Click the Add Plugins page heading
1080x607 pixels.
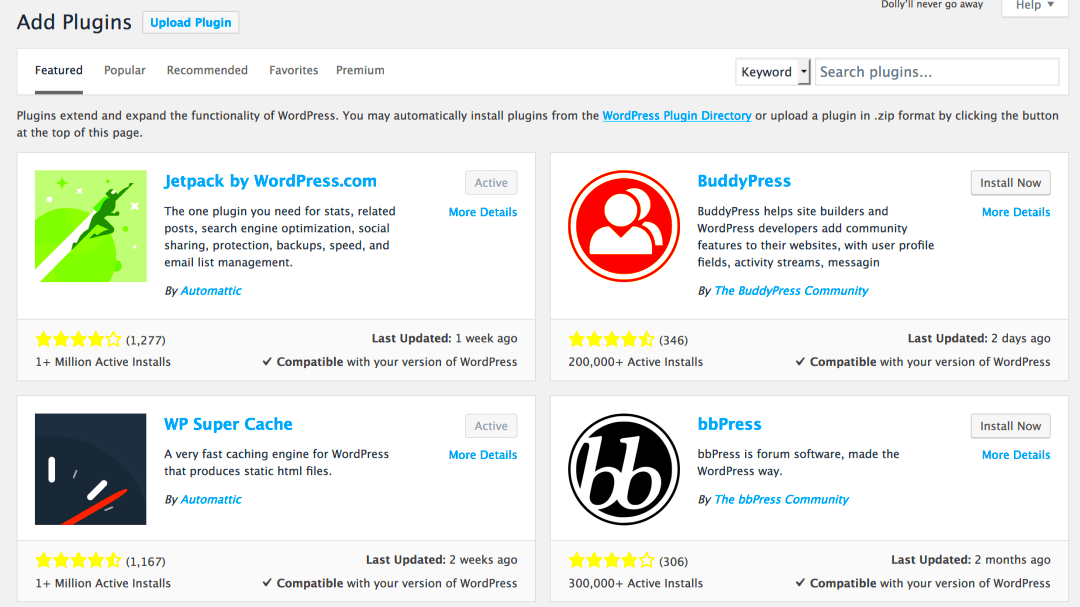(74, 22)
